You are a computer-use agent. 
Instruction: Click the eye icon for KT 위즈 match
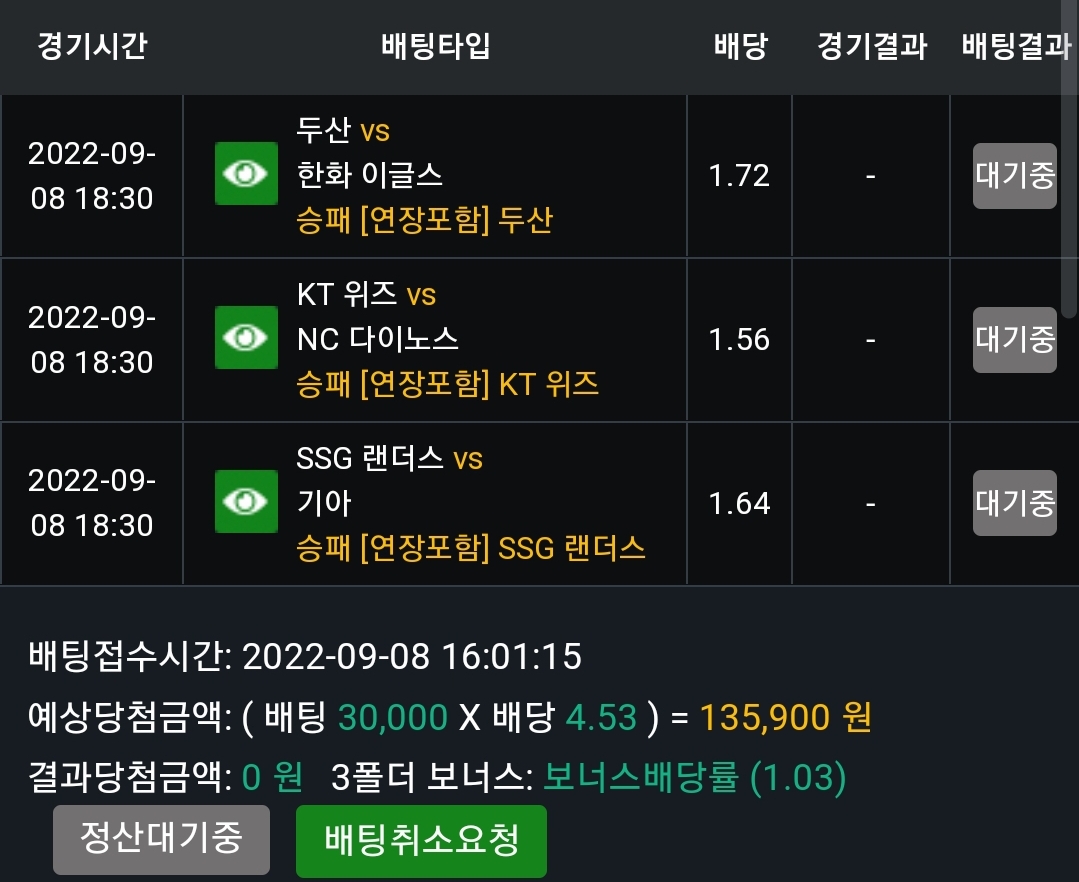point(246,337)
